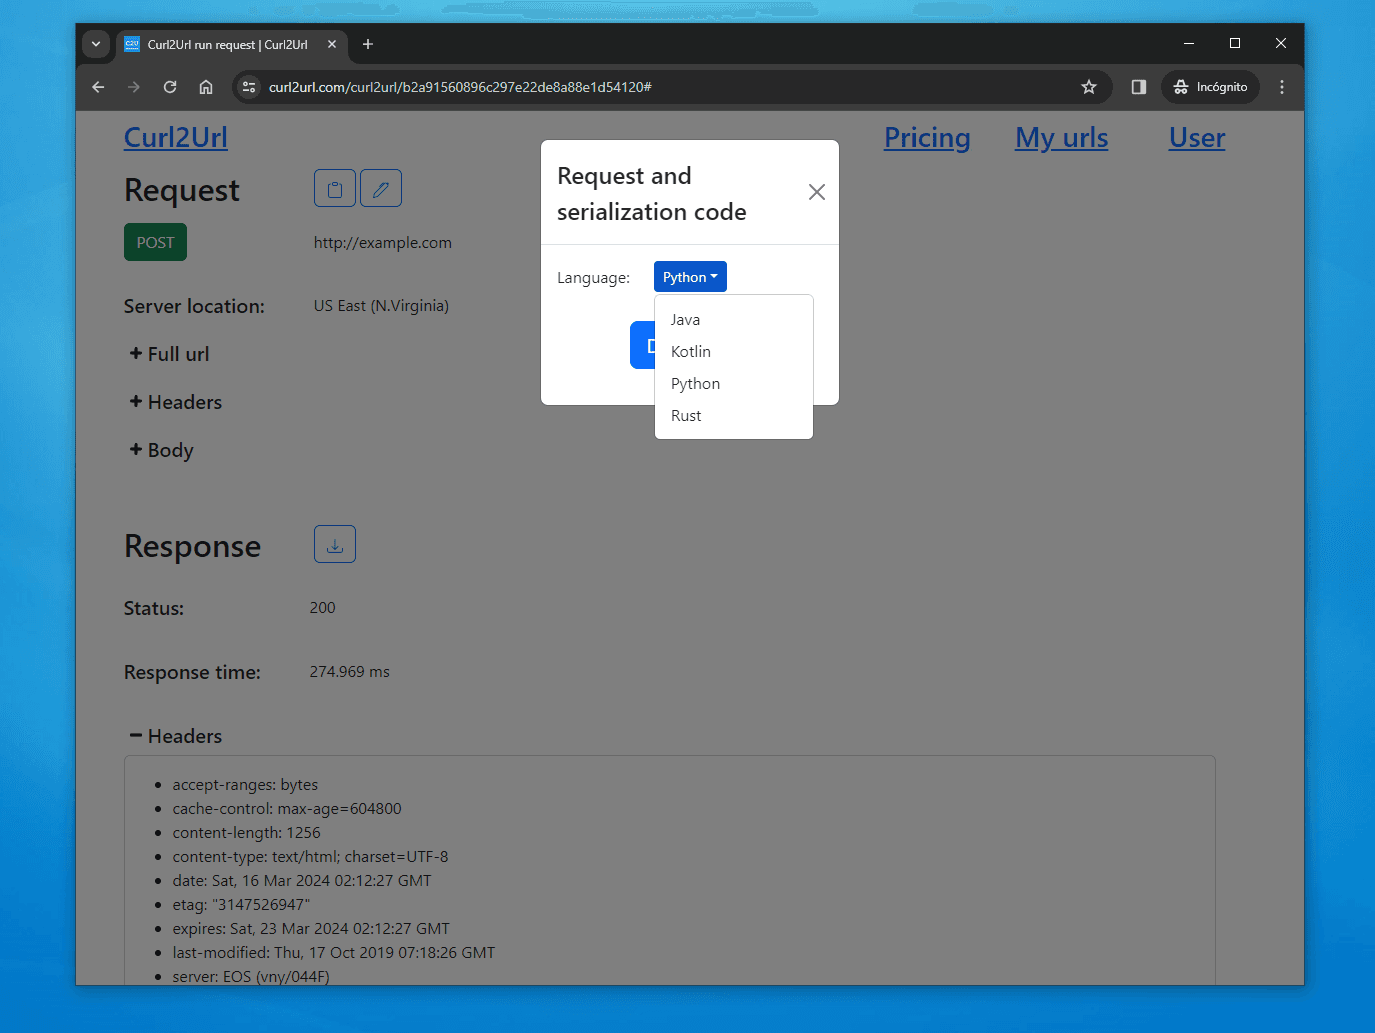Download response with the download icon
This screenshot has width=1375, height=1033.
[335, 544]
